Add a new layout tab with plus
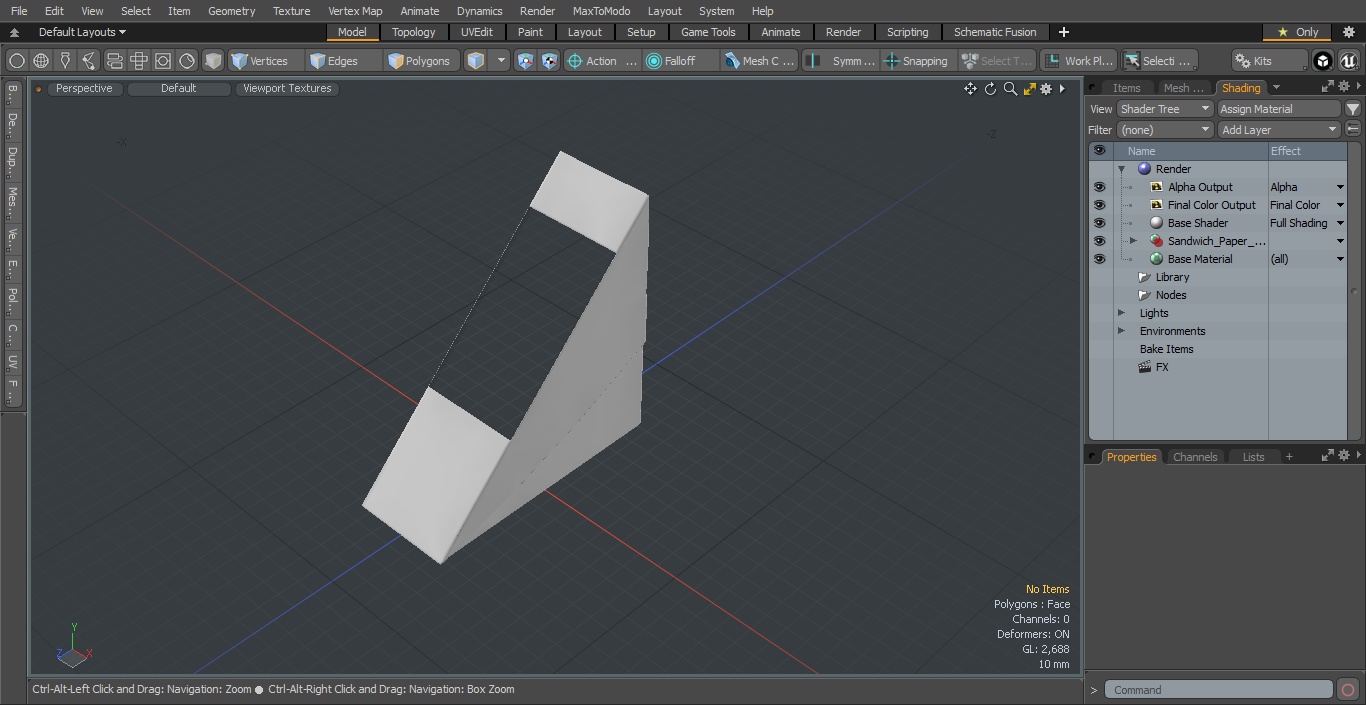The image size is (1366, 705). [1063, 32]
